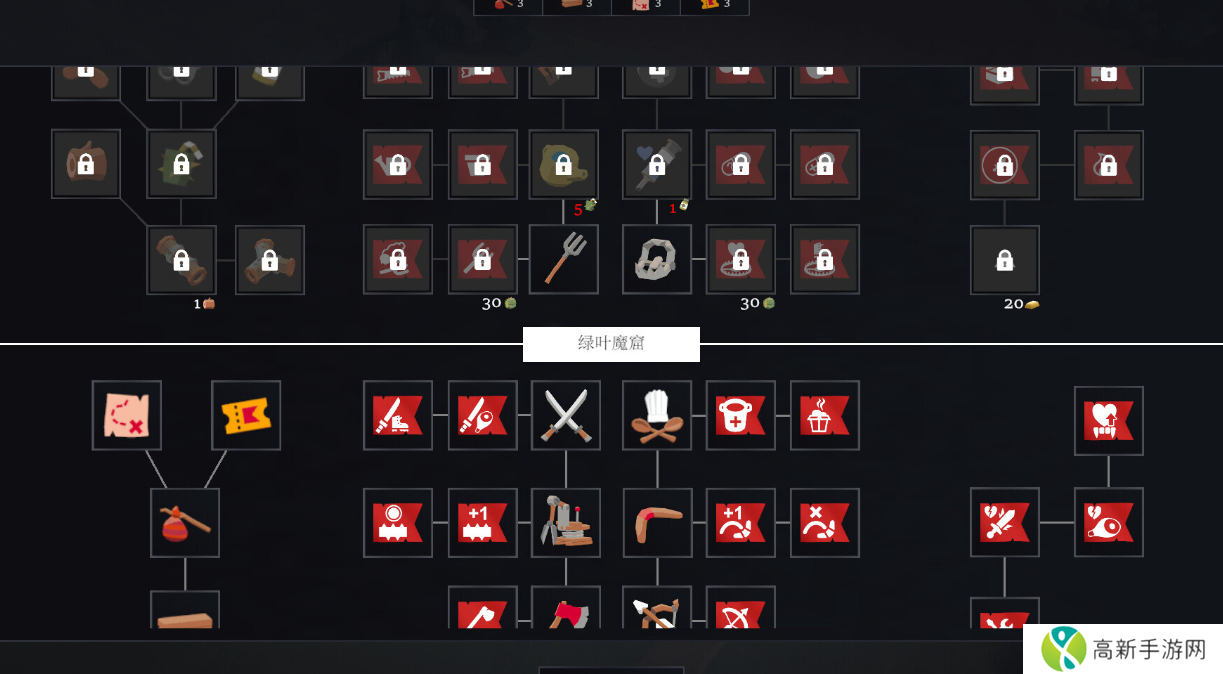Select the workbench crafting station node
This screenshot has height=674, width=1223.
(x=566, y=523)
